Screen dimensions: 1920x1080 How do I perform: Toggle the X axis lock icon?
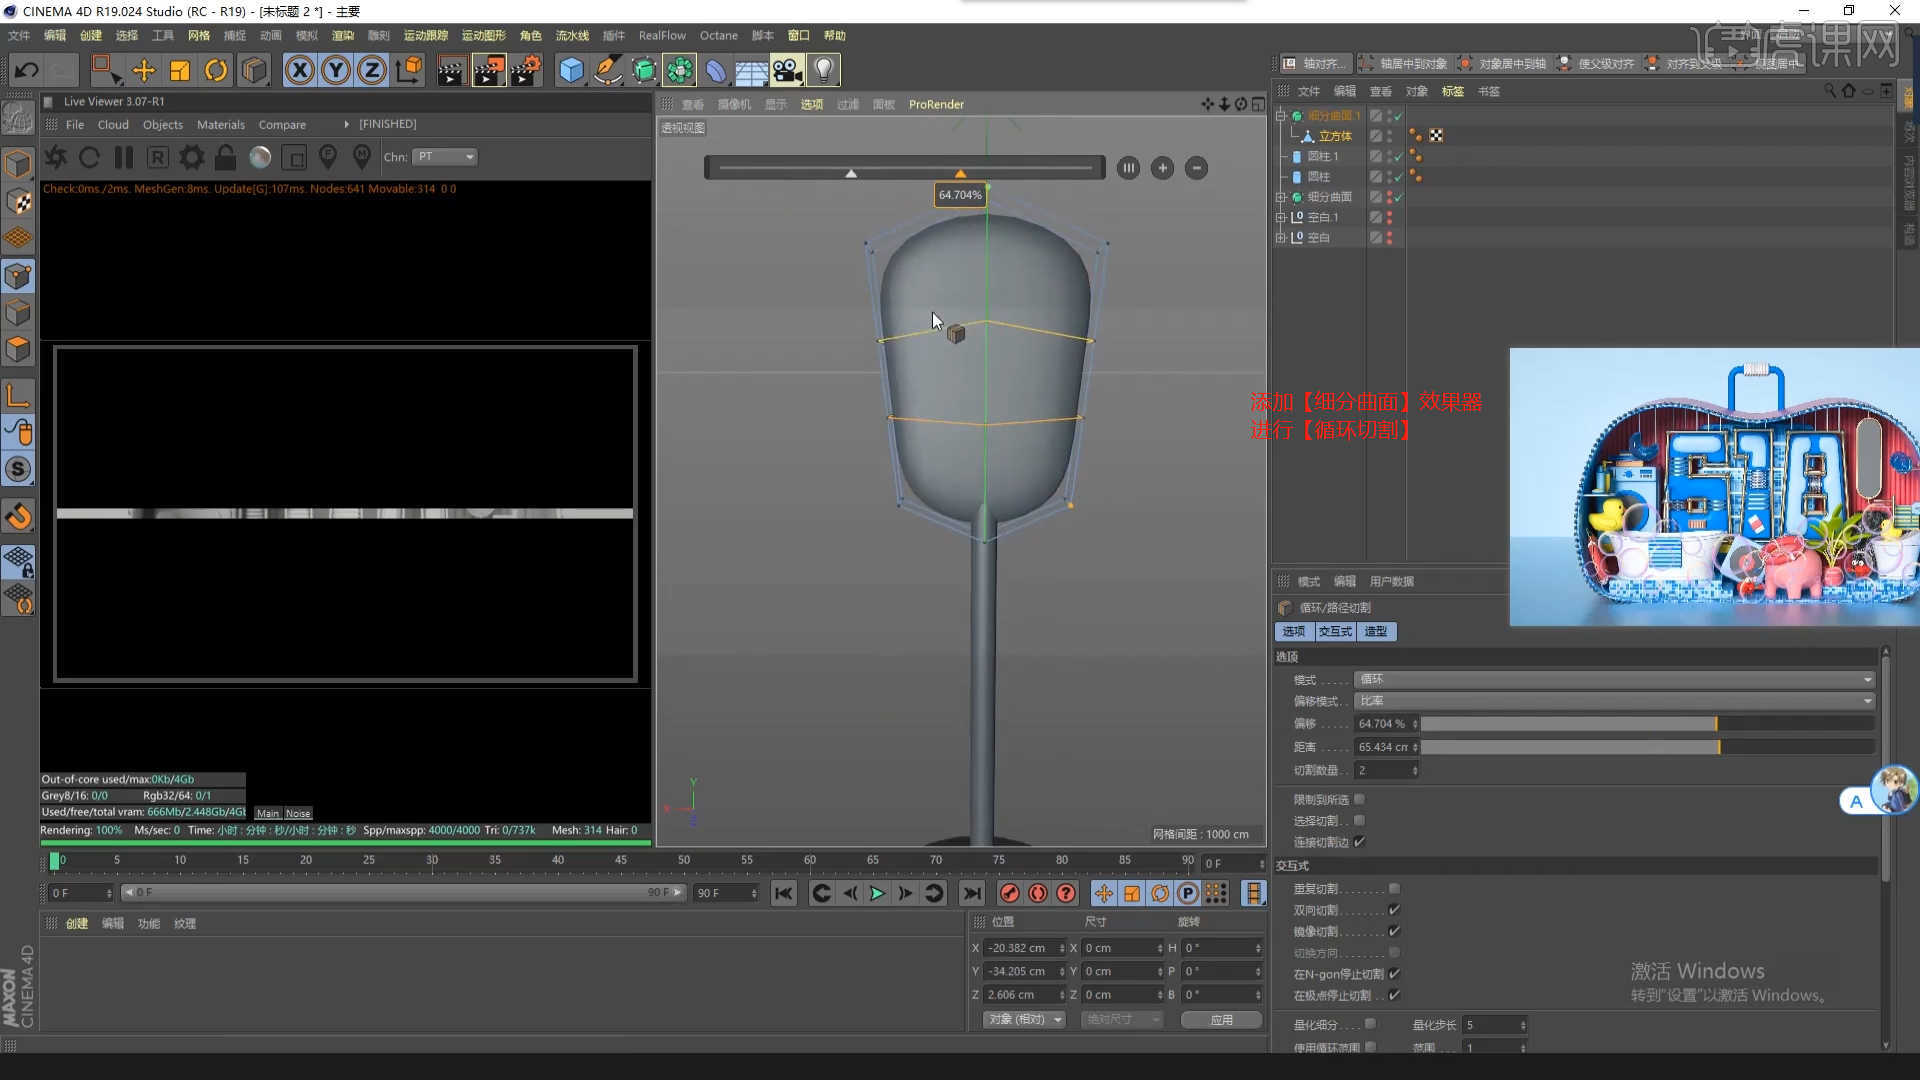[299, 70]
